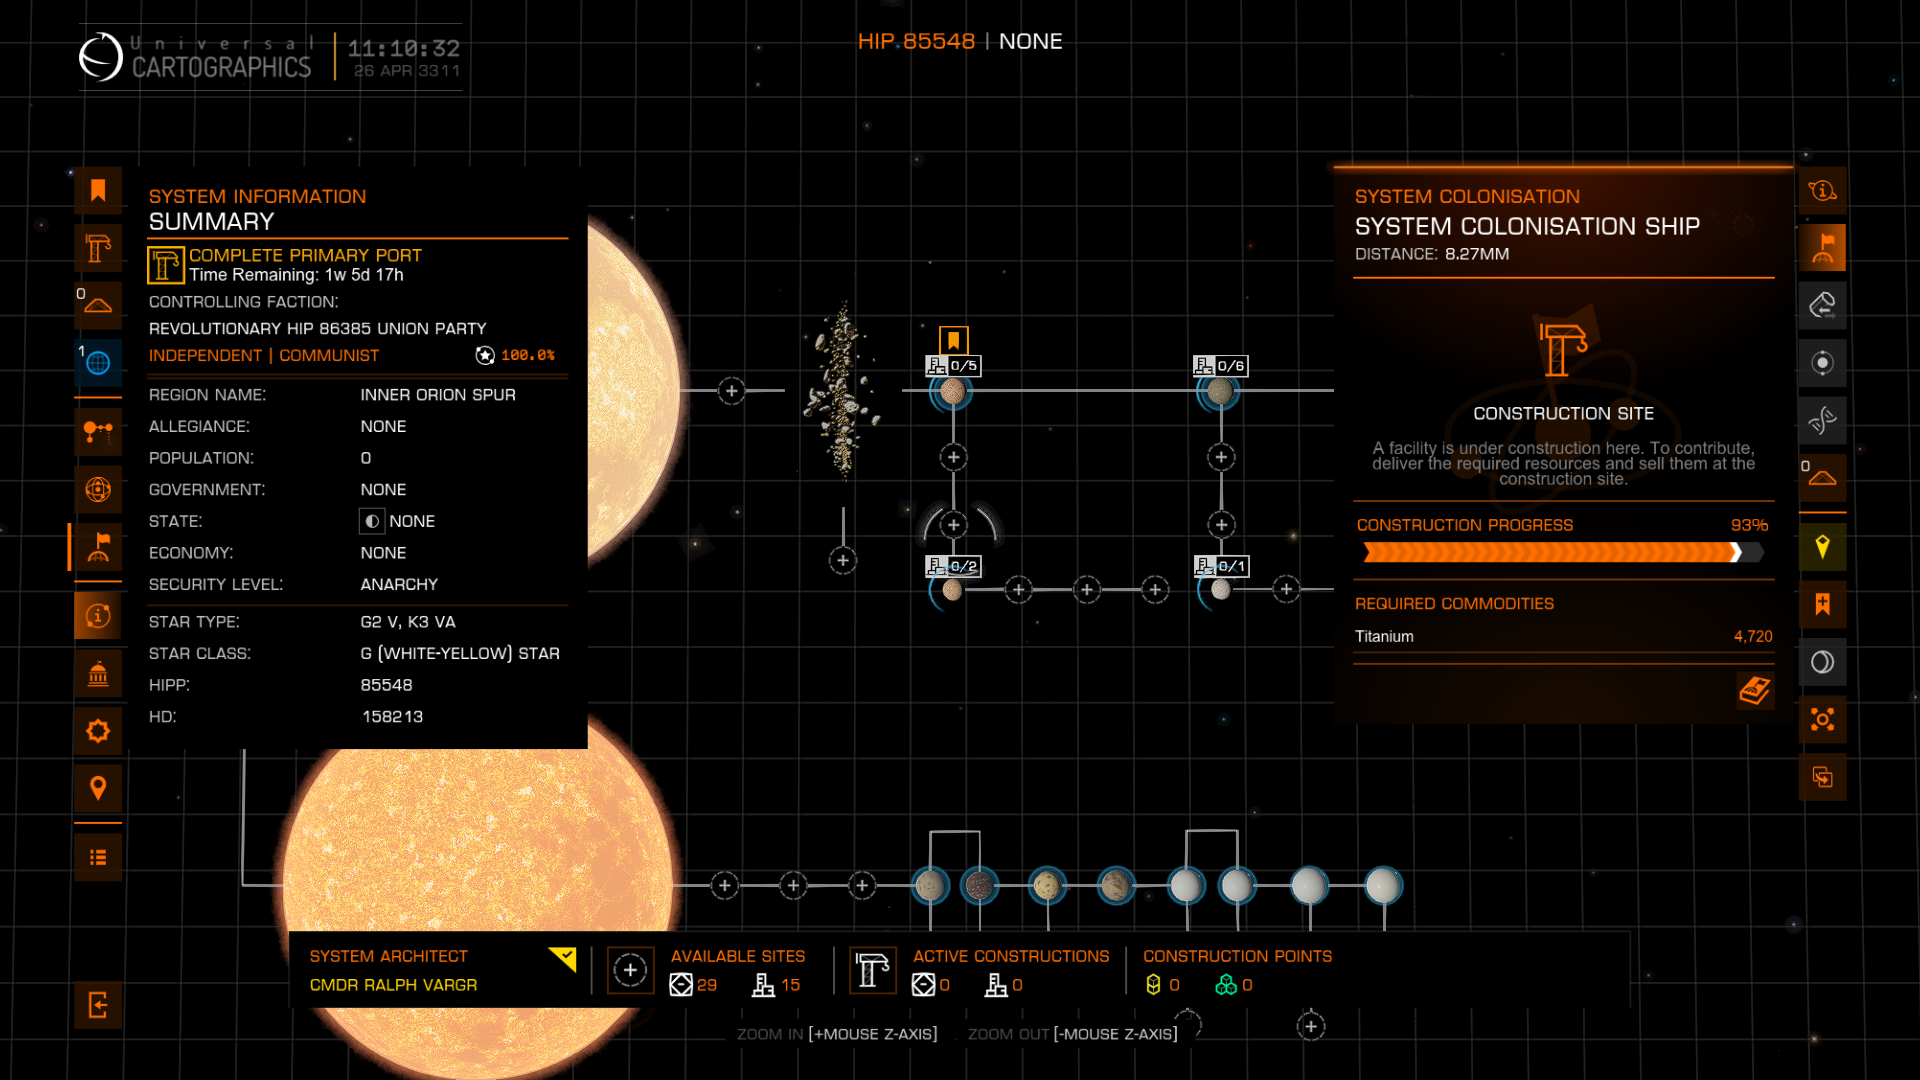Select plus slot right of the 0/1 moon

pyautogui.click(x=1287, y=589)
